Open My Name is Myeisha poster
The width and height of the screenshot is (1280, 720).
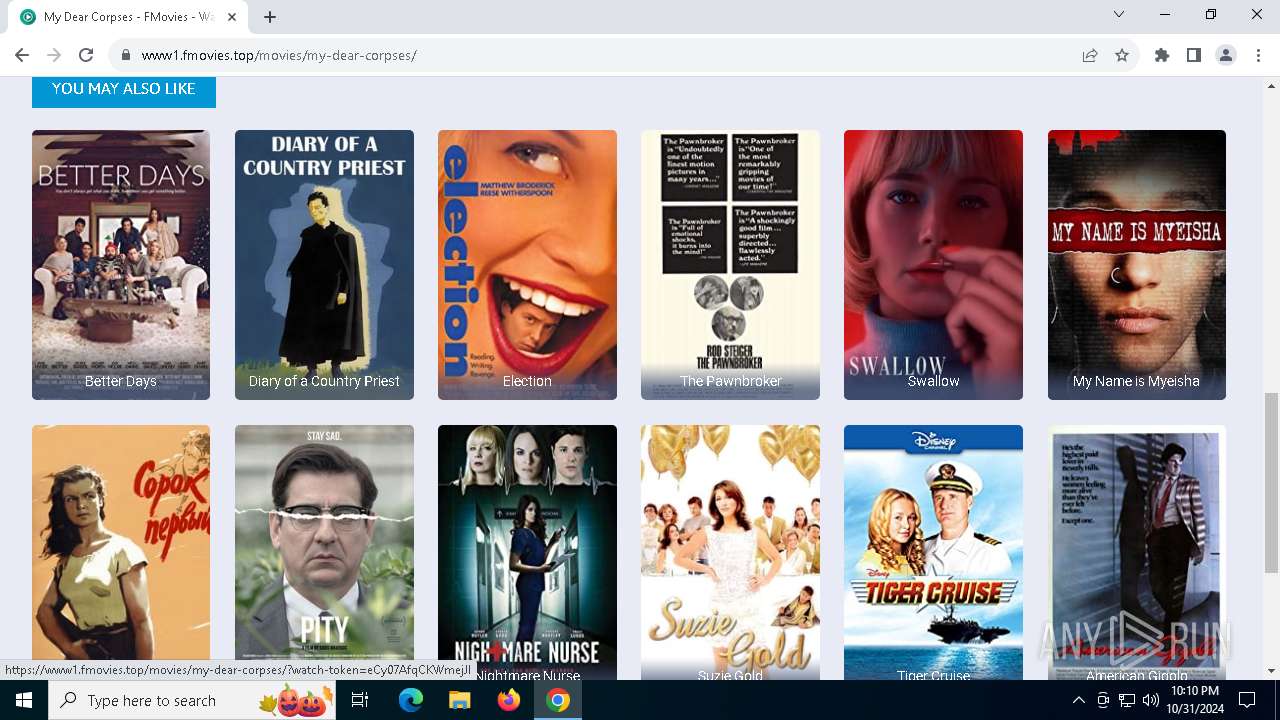pyautogui.click(x=1137, y=265)
